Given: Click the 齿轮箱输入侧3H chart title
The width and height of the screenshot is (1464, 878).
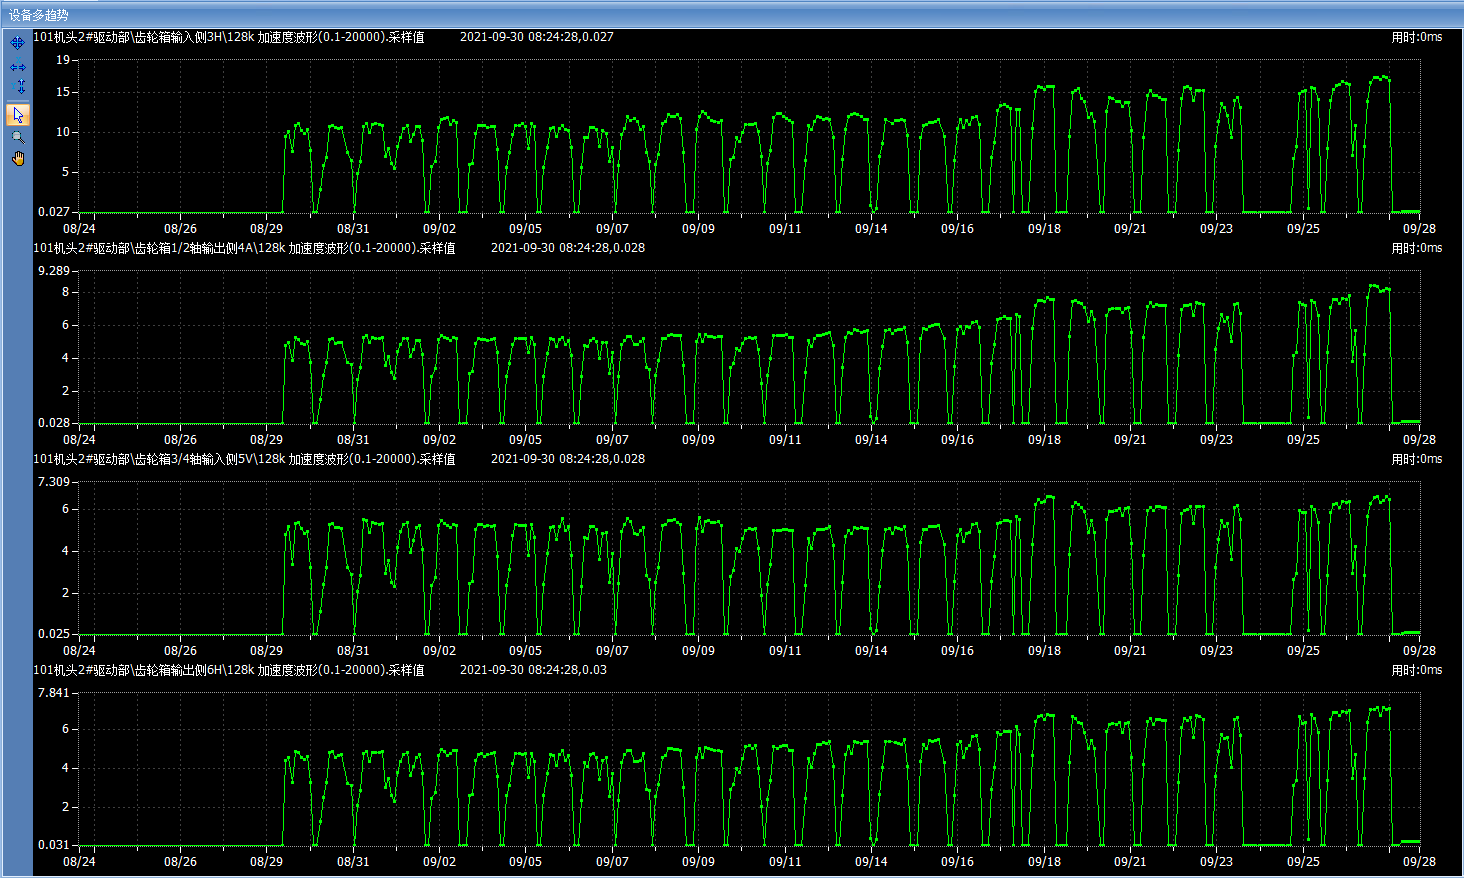Looking at the screenshot, I should (229, 37).
